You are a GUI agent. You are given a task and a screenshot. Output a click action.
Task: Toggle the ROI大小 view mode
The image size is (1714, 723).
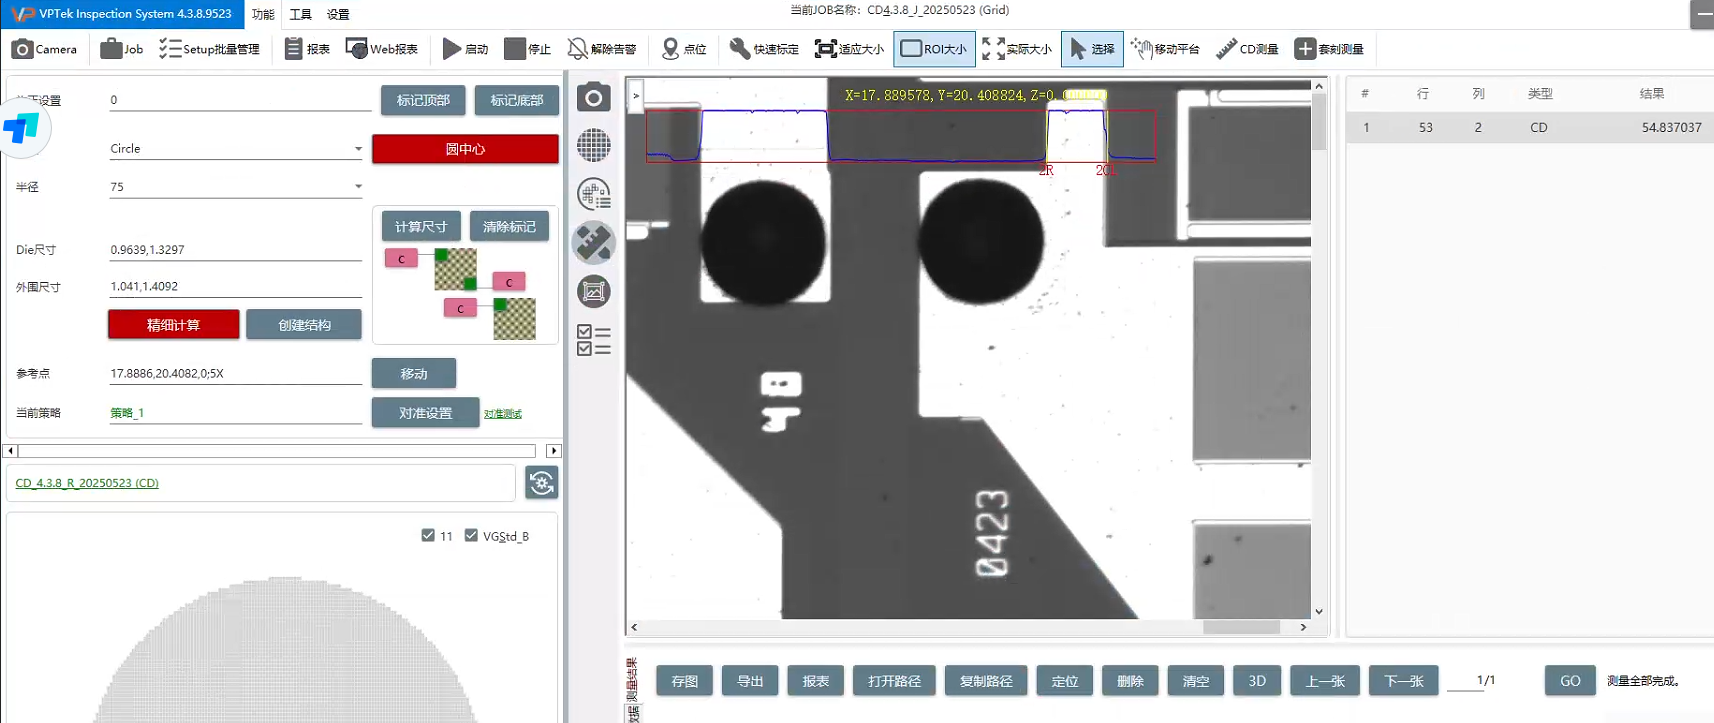(x=934, y=49)
